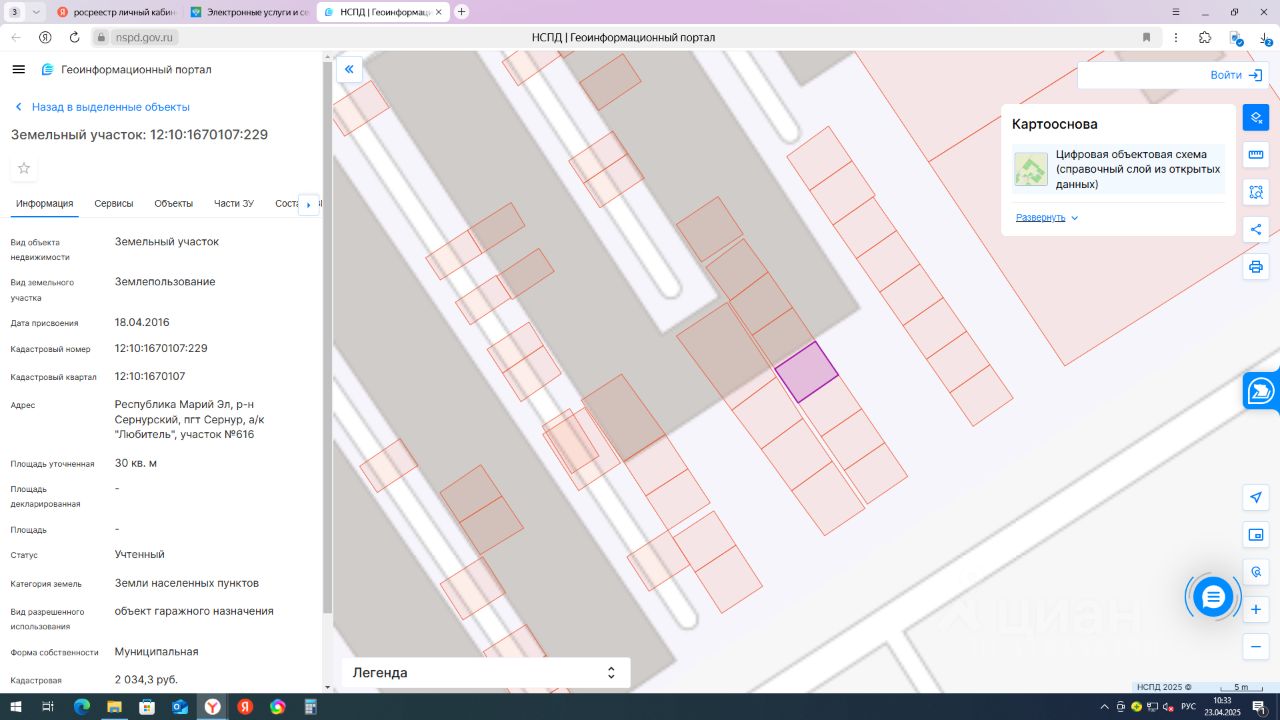Switch to росреестр личный кабинет browser tab
This screenshot has width=1280, height=720.
pos(115,12)
